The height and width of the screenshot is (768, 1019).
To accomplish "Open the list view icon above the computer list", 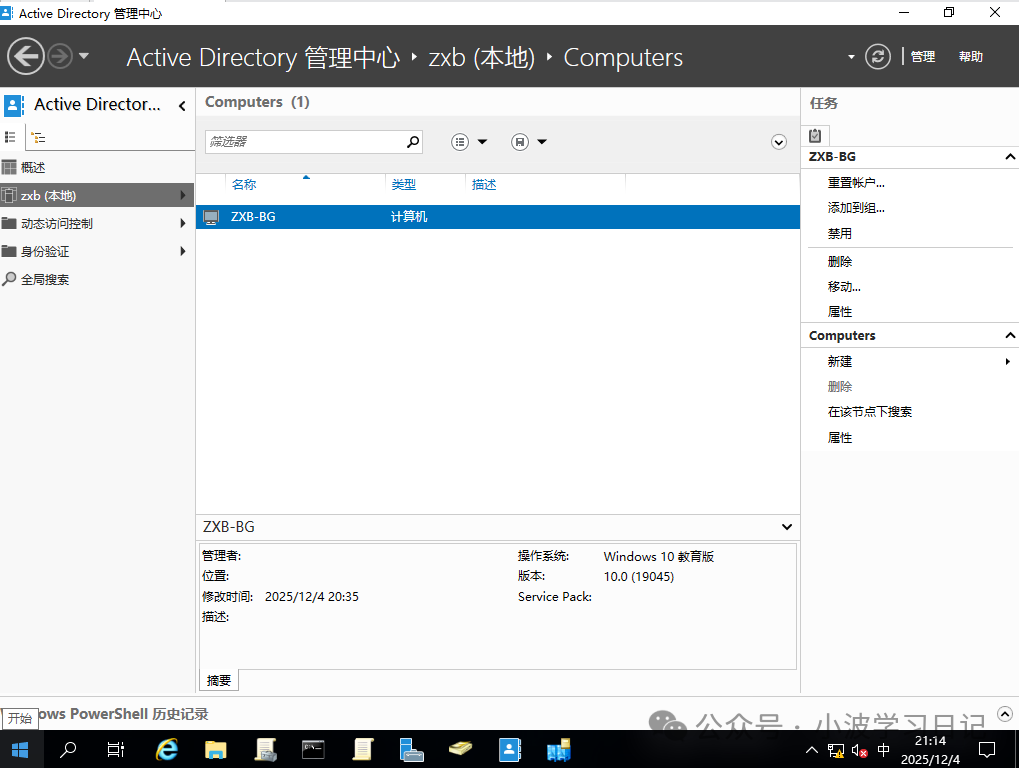I will (x=459, y=142).
